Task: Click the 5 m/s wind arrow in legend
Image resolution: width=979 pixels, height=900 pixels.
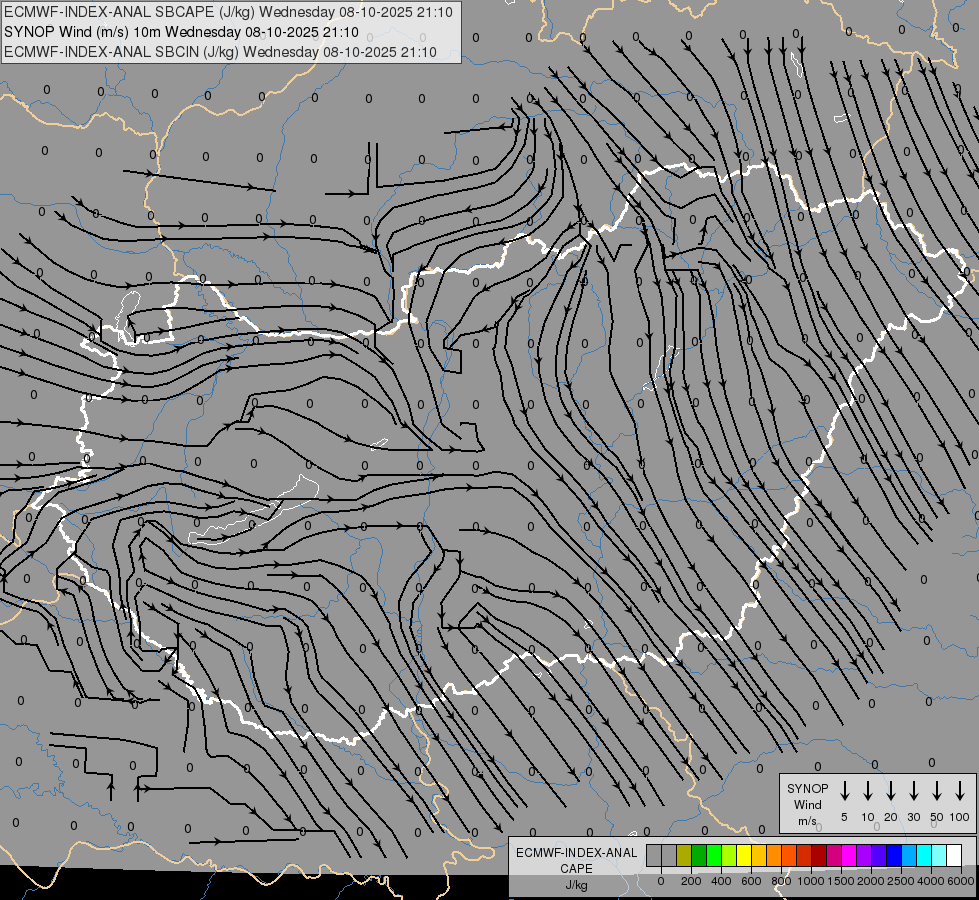Action: [845, 792]
